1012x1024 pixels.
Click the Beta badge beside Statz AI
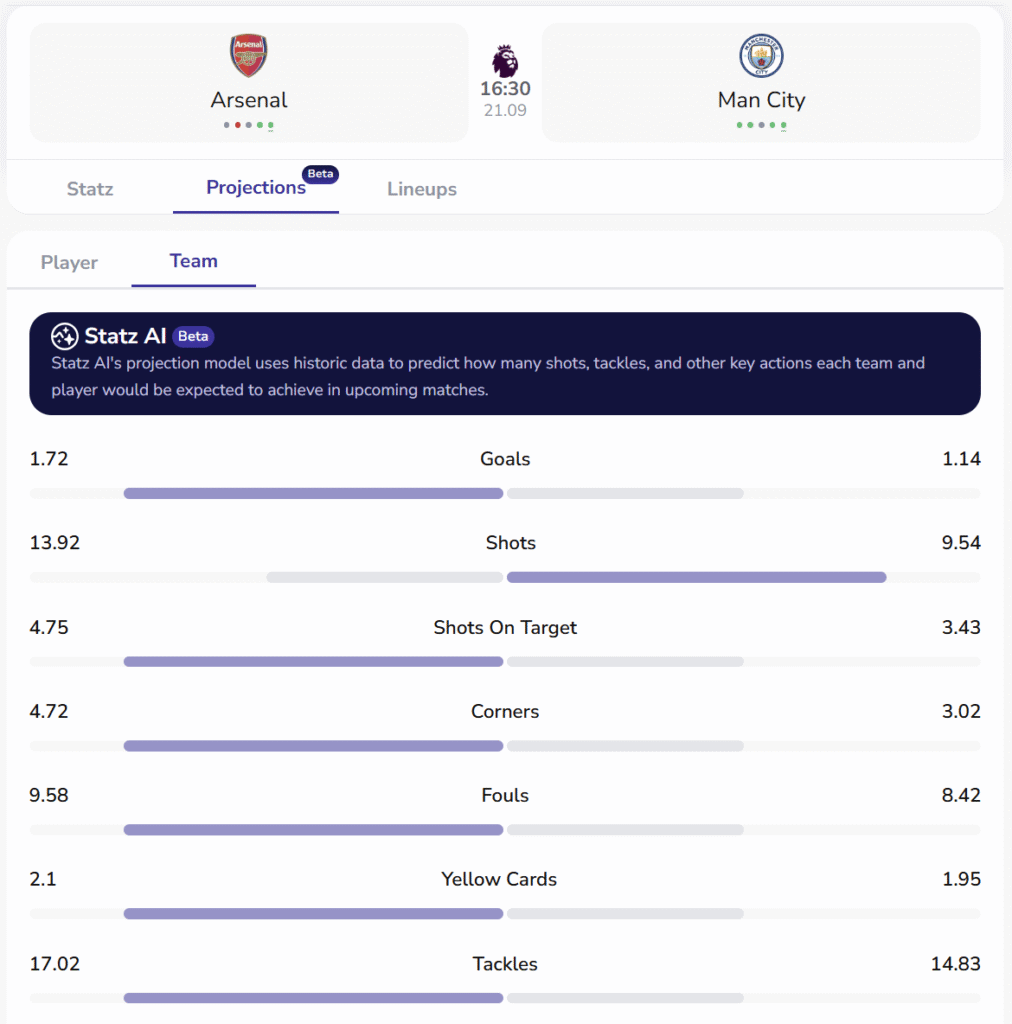[x=193, y=337]
